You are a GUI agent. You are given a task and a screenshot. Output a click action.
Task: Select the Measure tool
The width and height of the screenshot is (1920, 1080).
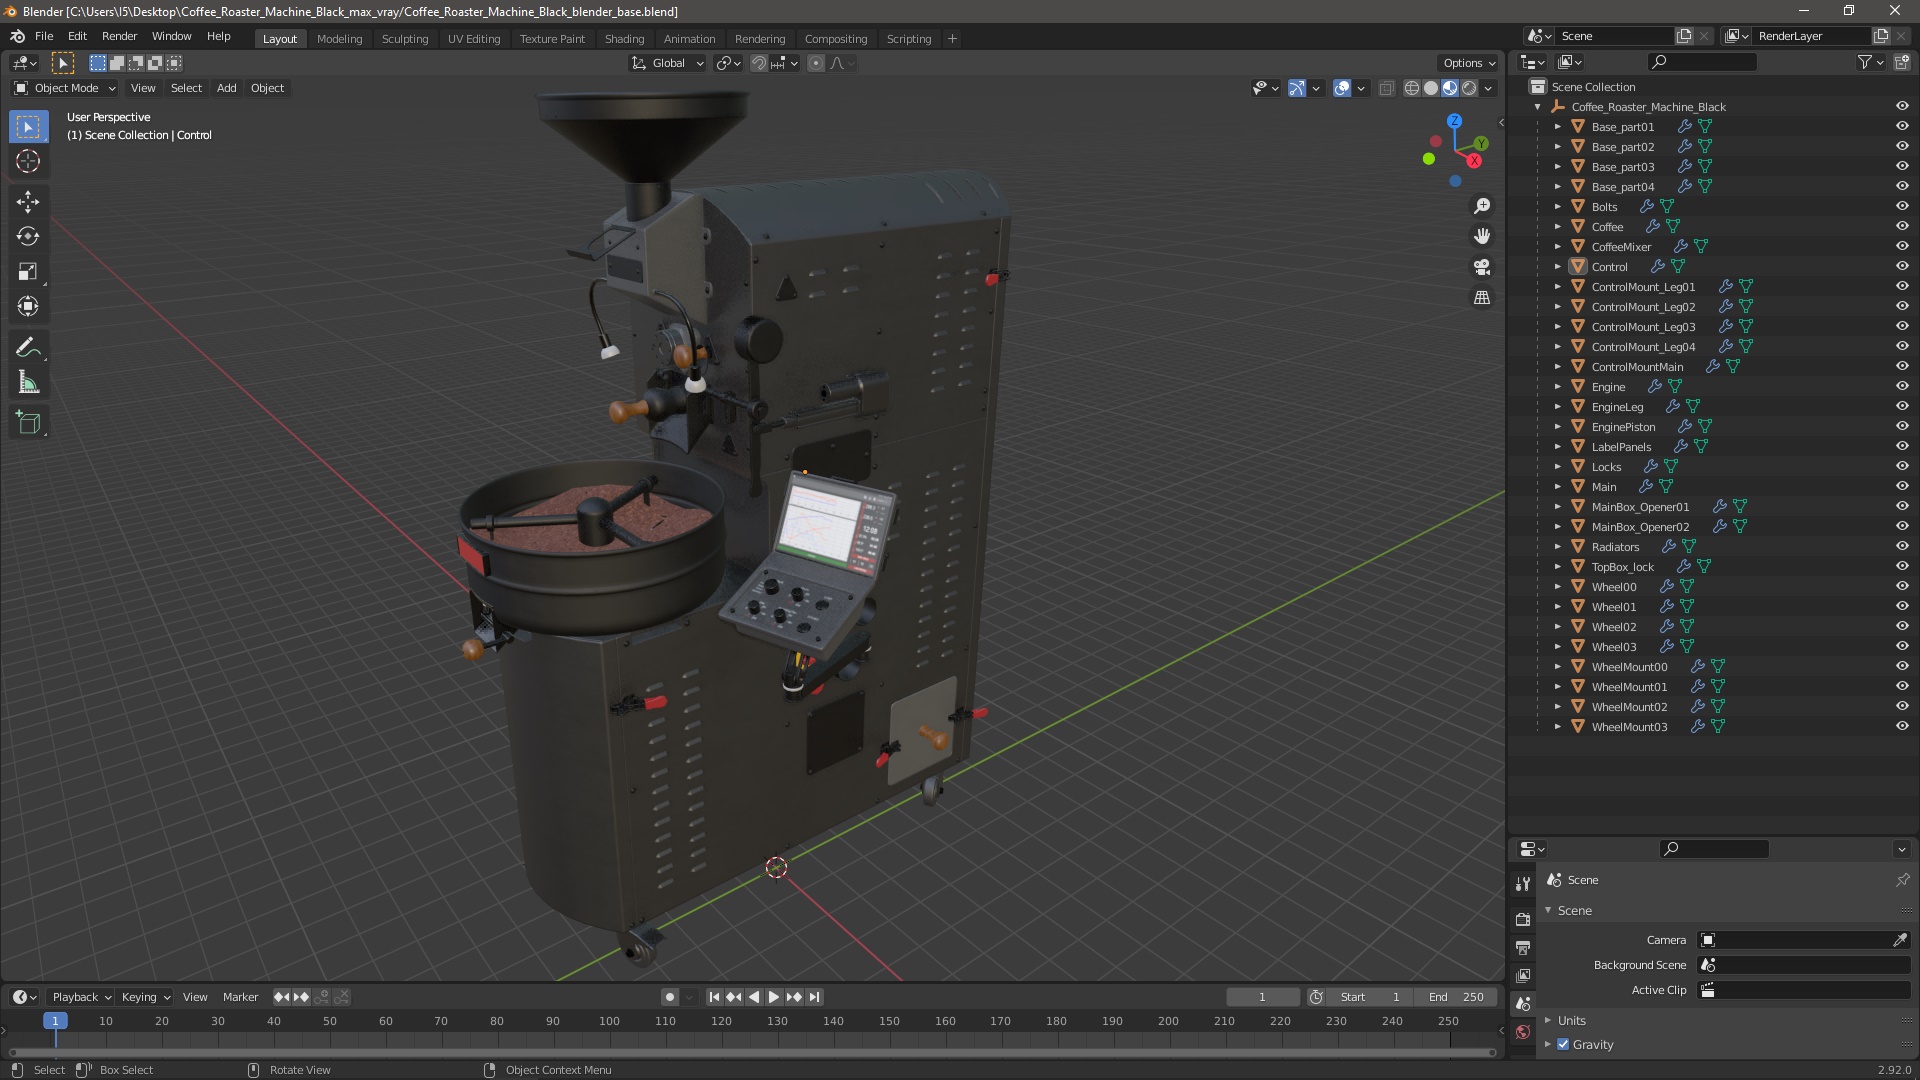28,382
